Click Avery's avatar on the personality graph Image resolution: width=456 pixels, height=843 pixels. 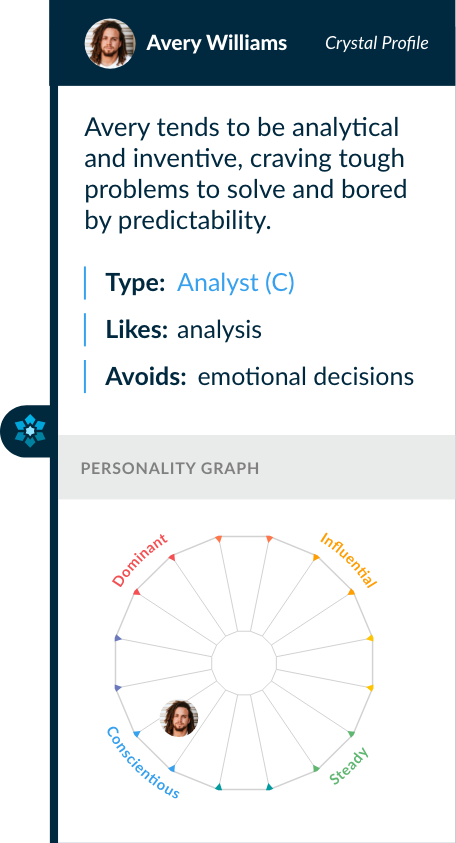click(x=179, y=718)
